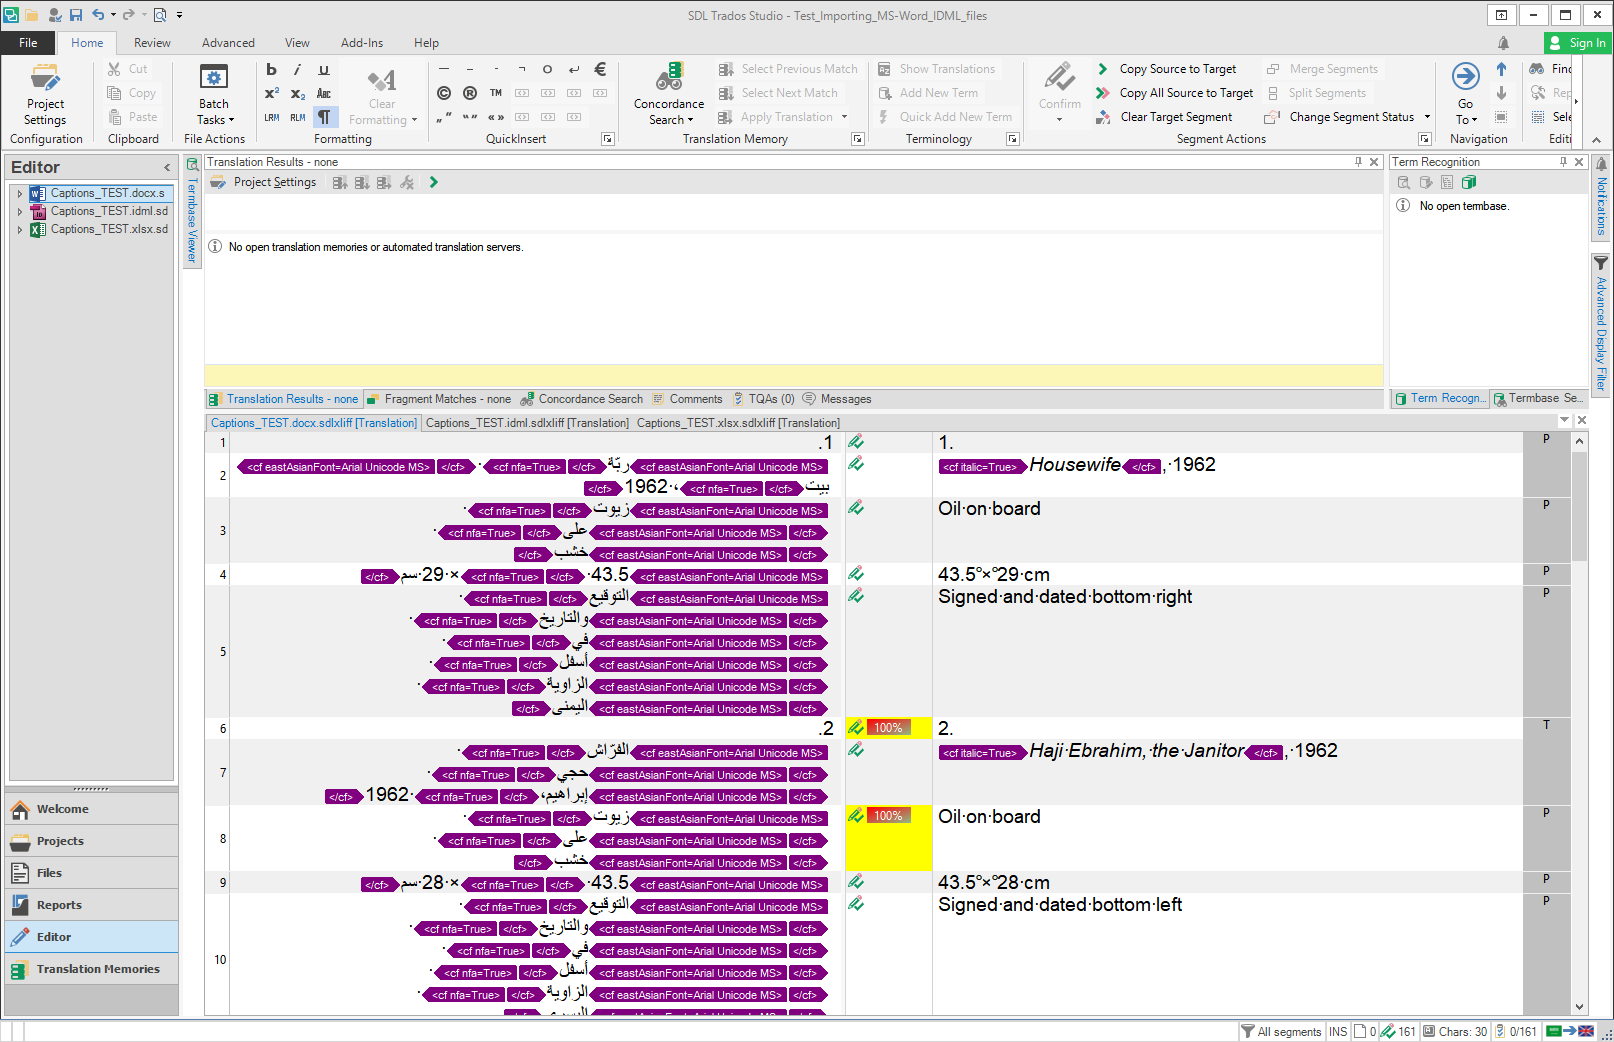This screenshot has height=1042, width=1614.
Task: Apply superscript formatting
Action: click(271, 93)
